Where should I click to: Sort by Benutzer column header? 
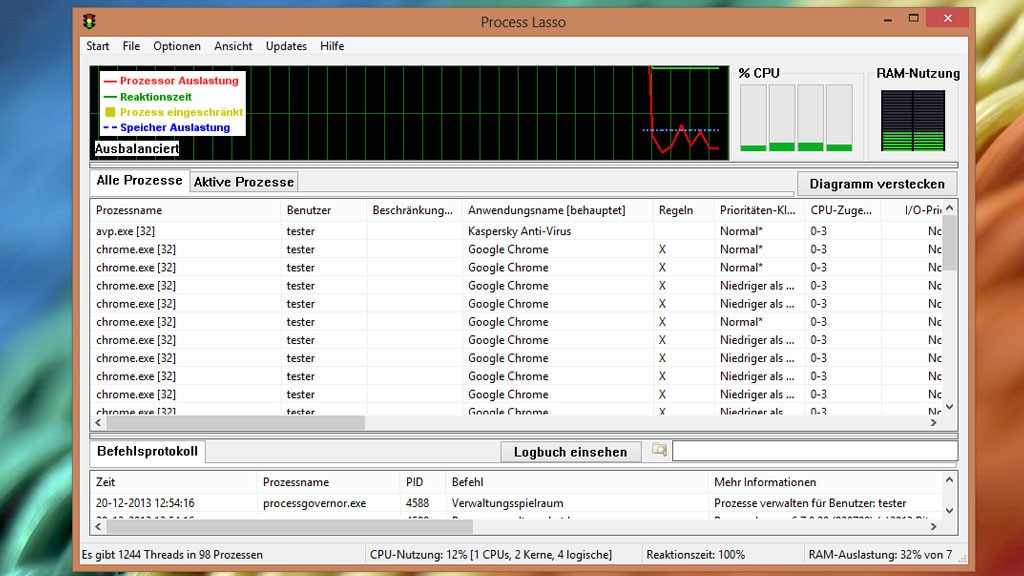[323, 210]
